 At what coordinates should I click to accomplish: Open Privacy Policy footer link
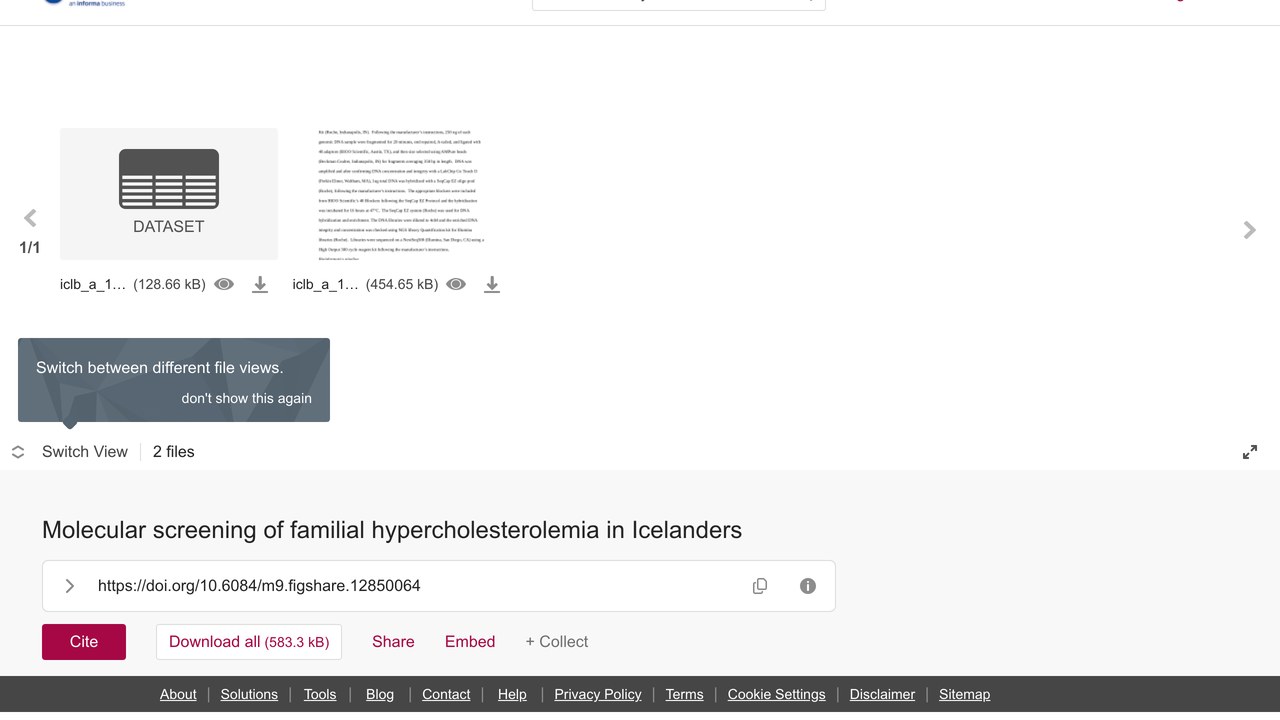(598, 694)
